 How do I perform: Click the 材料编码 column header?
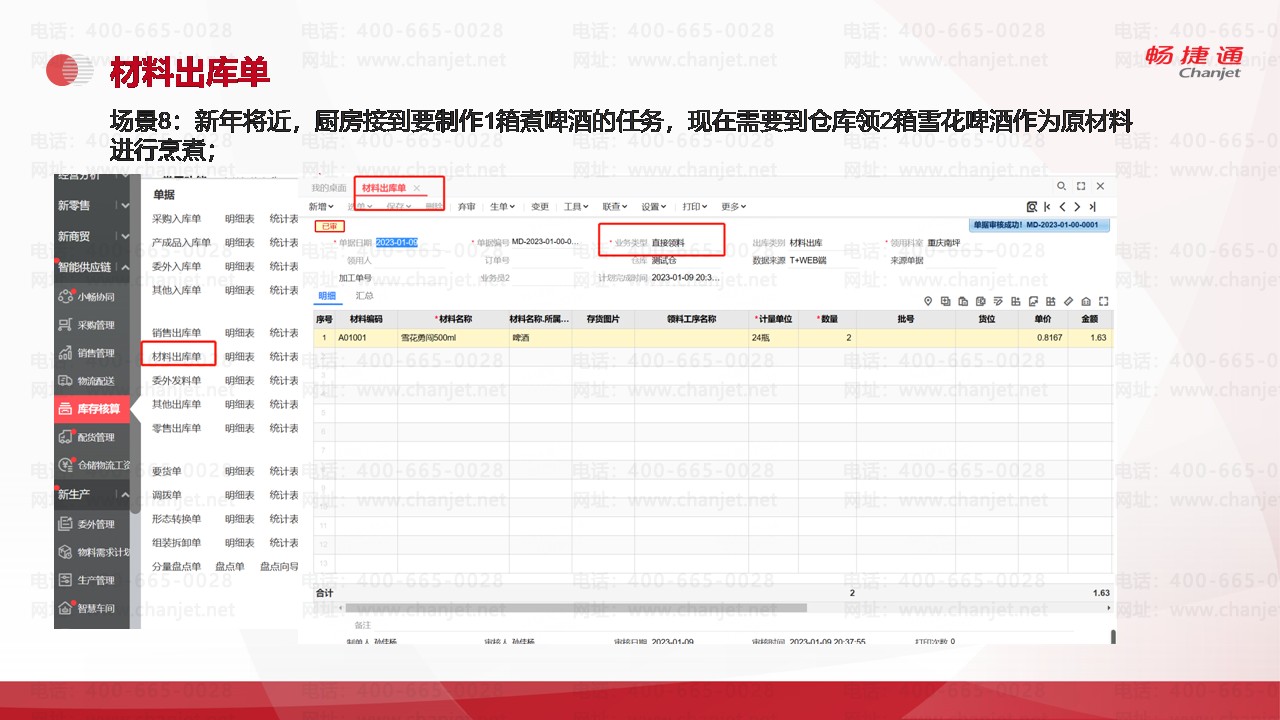tap(366, 319)
